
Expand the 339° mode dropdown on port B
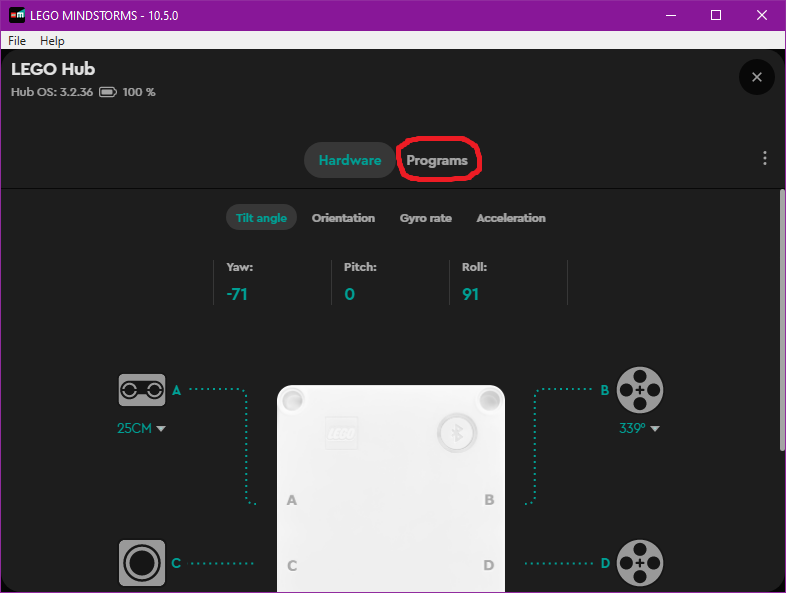click(655, 429)
